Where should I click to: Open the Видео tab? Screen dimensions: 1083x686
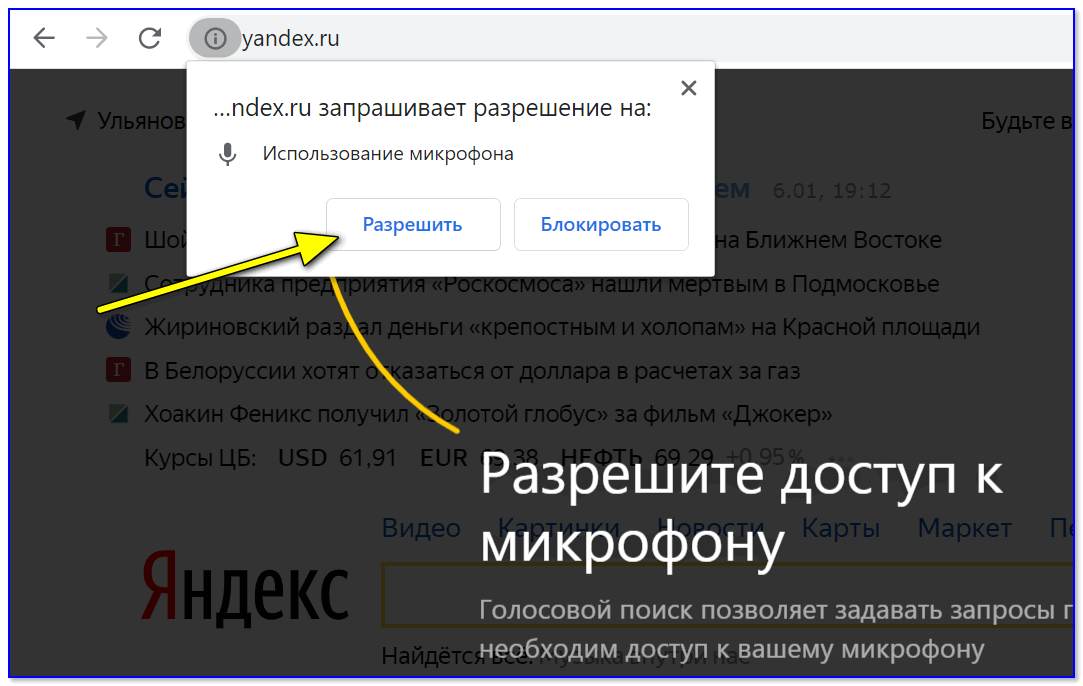coord(421,528)
